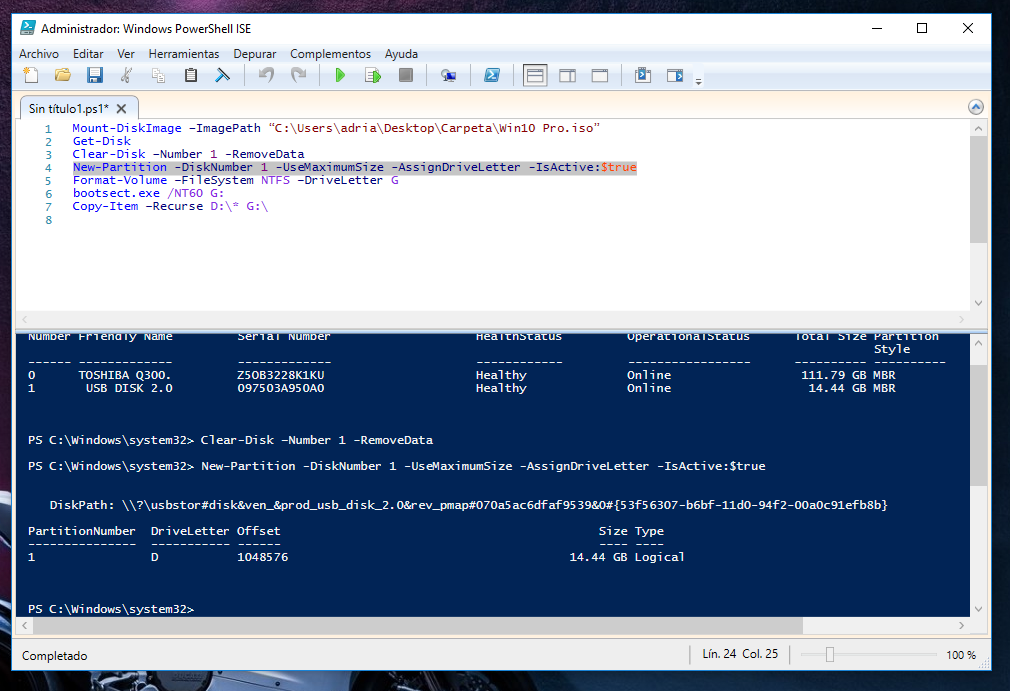Launch PowerShell.exe from the toolbar

point(492,75)
